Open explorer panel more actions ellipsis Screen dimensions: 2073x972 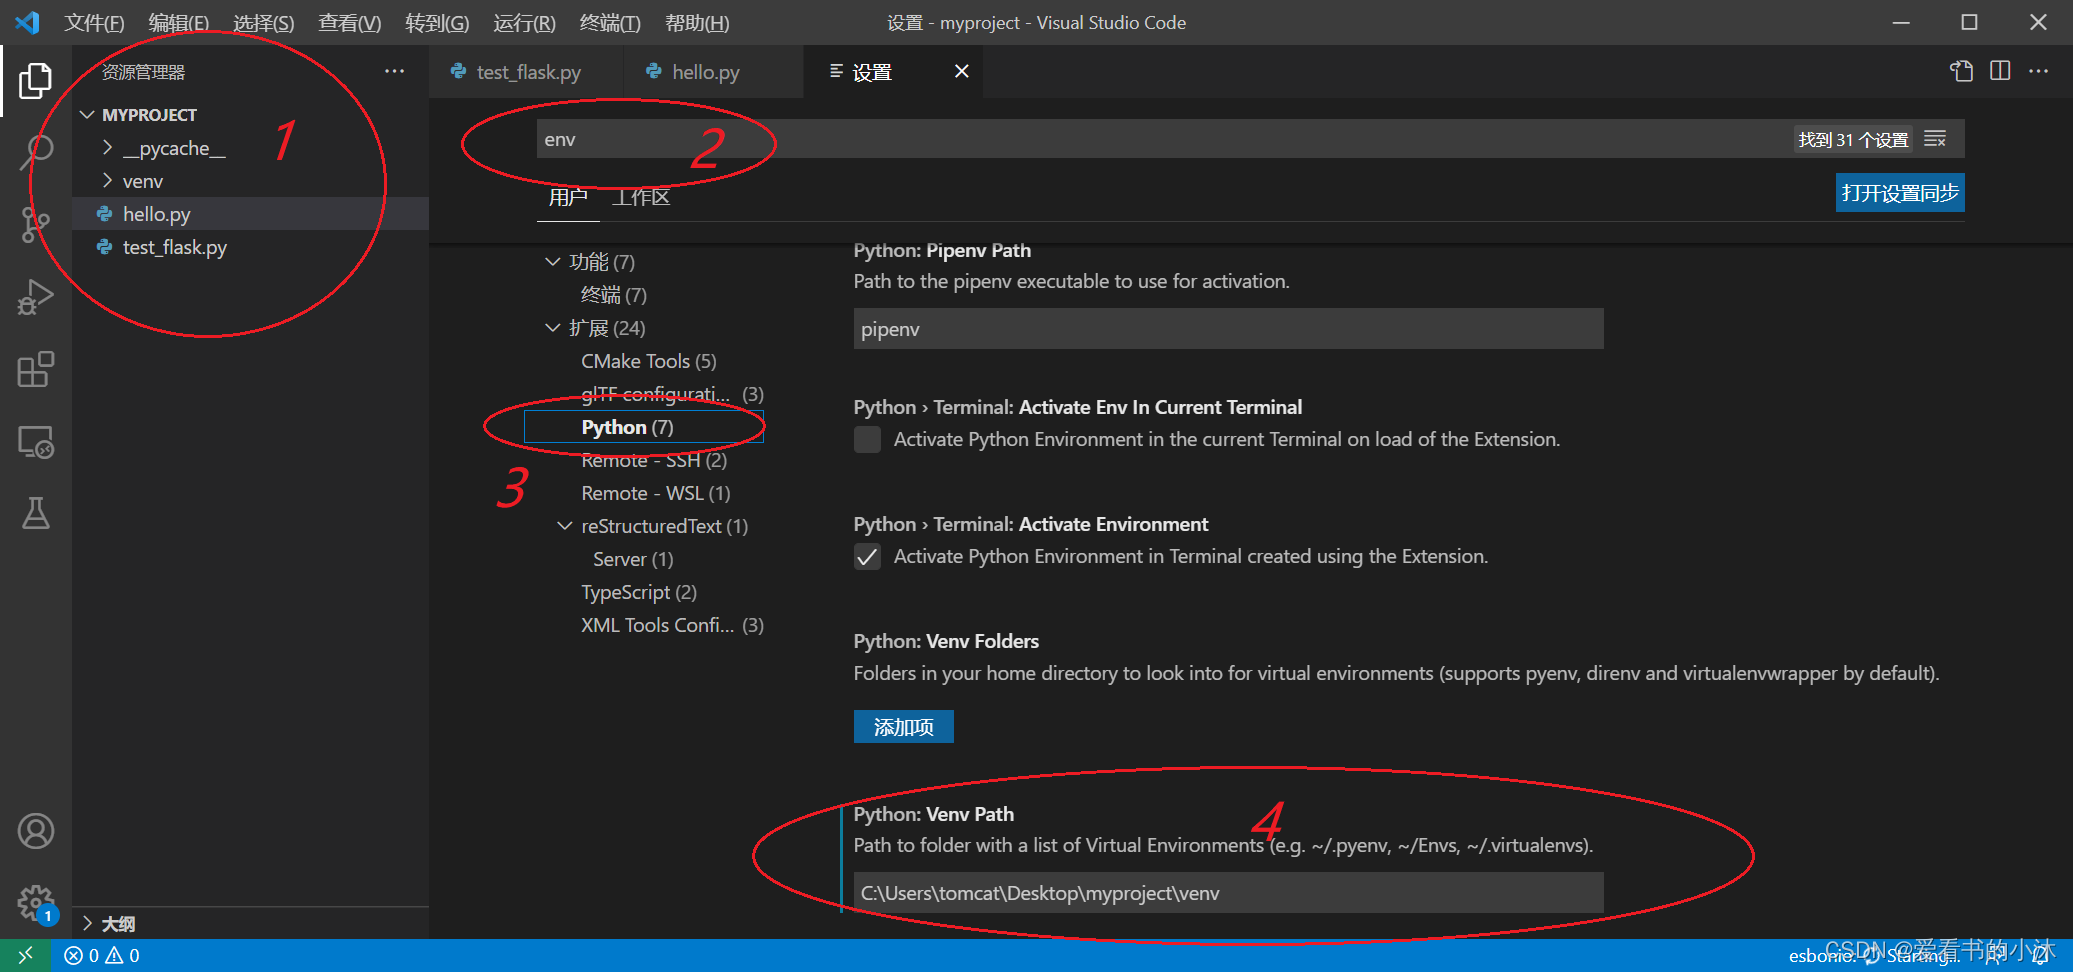click(x=395, y=71)
